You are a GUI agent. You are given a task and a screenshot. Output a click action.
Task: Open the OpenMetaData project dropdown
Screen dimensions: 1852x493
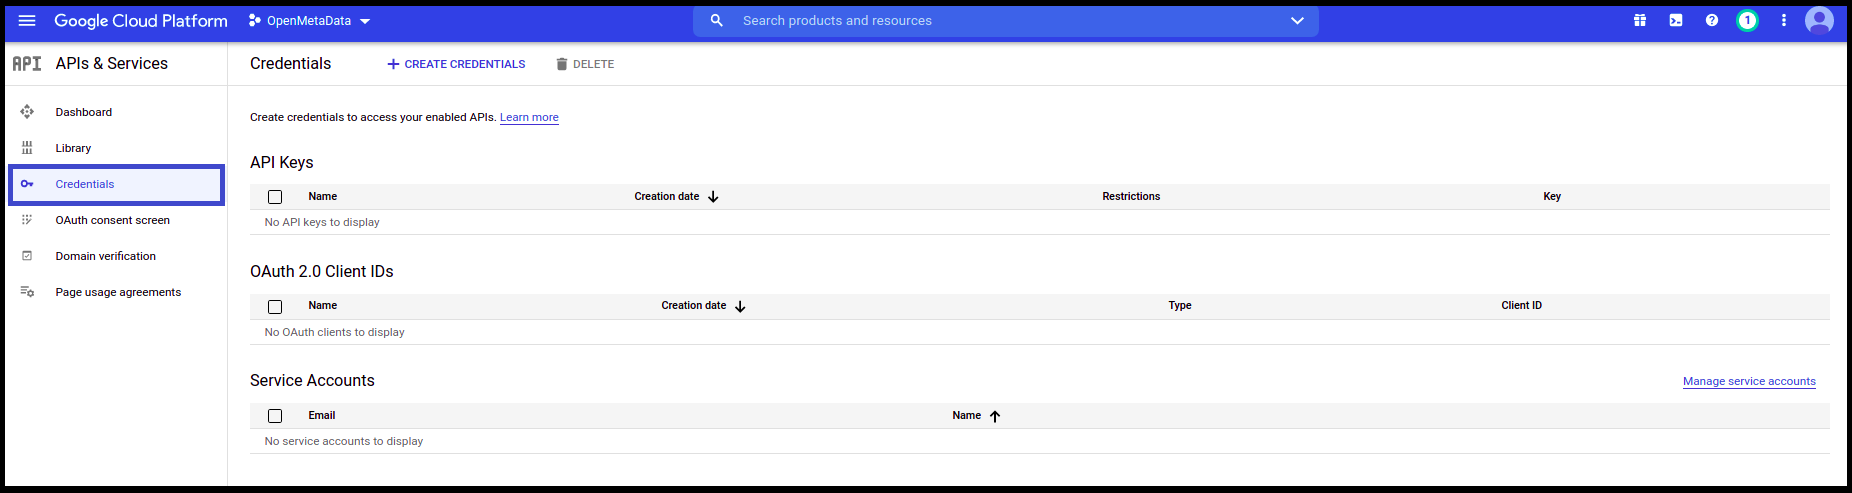click(310, 21)
